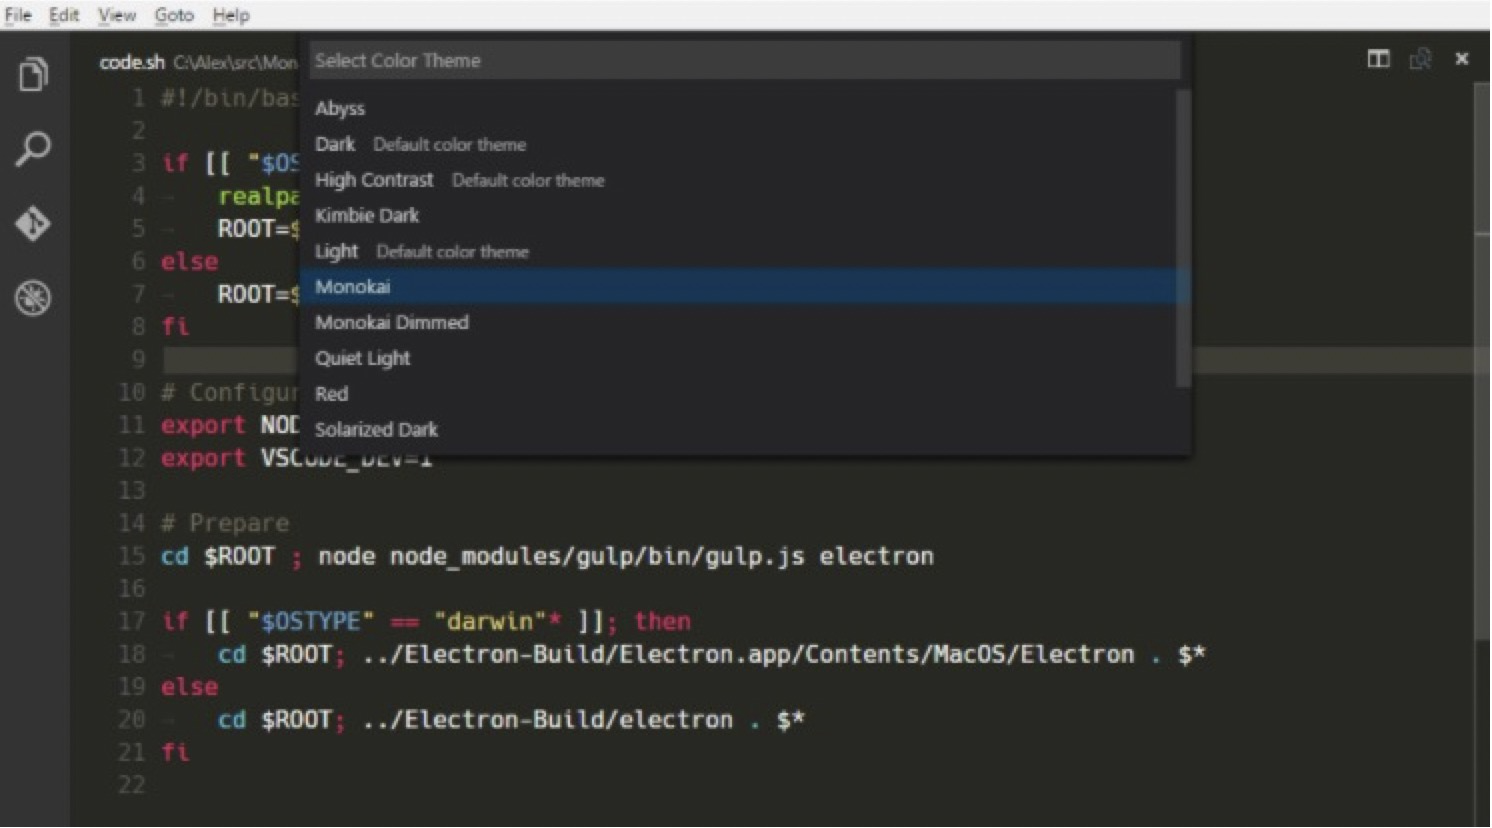Viewport: 1492px width, 828px height.
Task: Open the Search panel
Action: click(x=33, y=148)
